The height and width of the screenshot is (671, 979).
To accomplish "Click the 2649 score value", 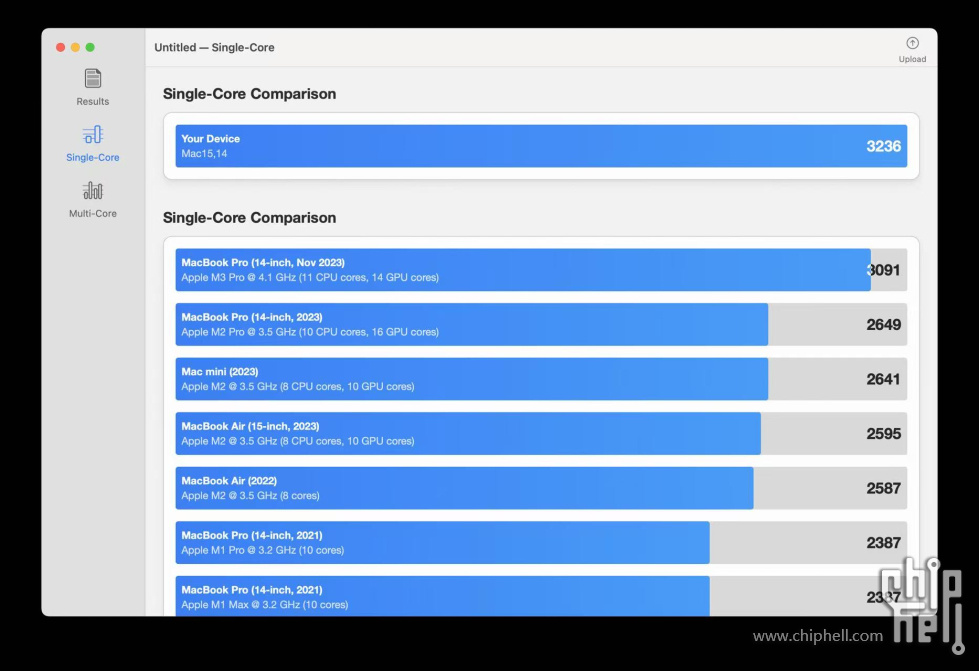I will (883, 325).
